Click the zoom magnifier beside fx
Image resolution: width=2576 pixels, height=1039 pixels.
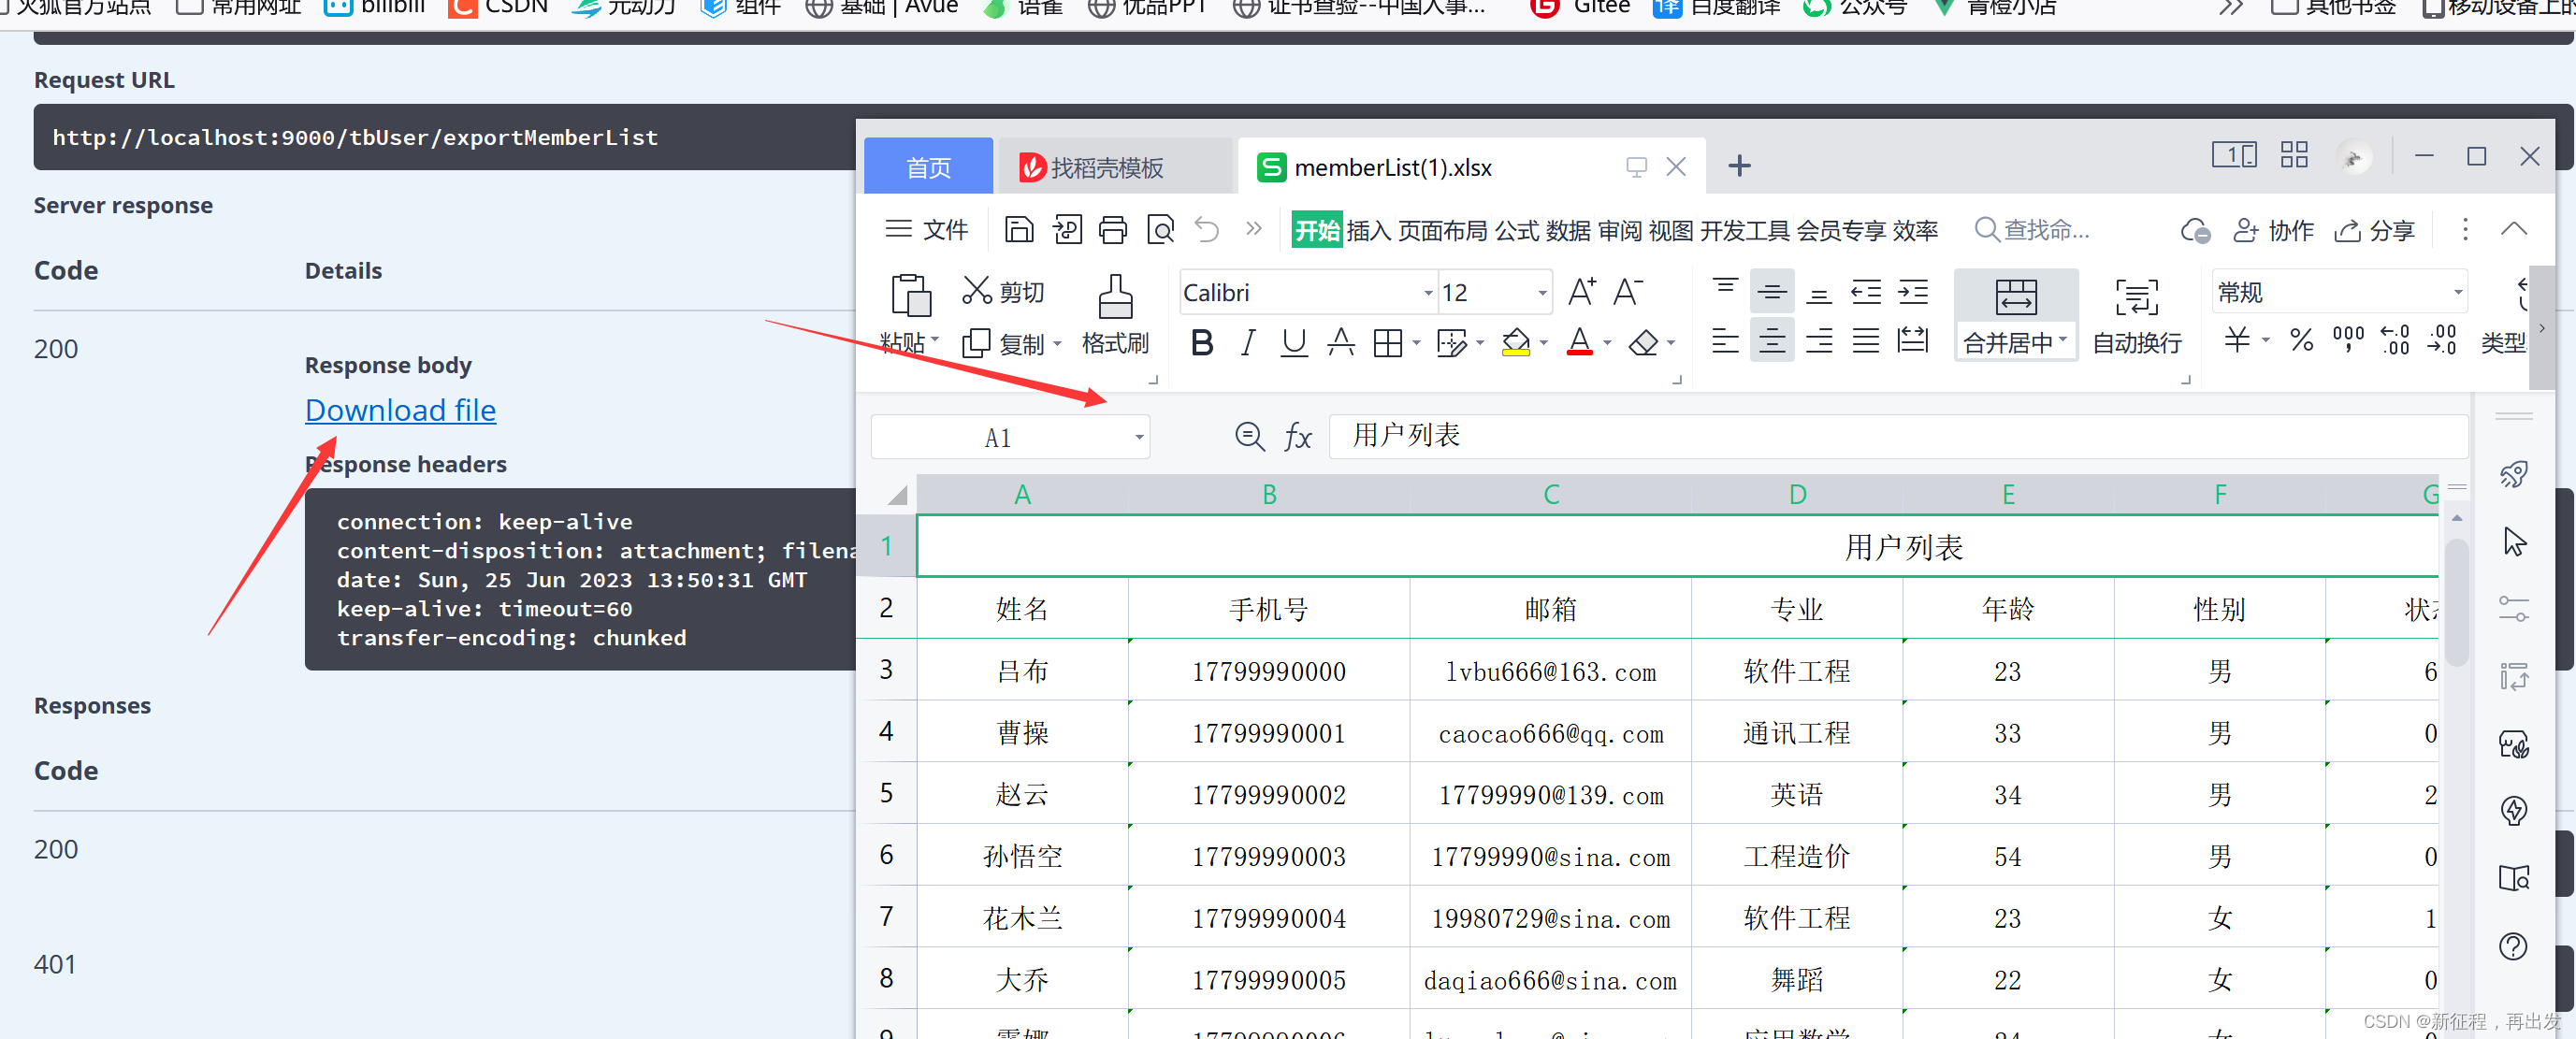(x=1249, y=436)
